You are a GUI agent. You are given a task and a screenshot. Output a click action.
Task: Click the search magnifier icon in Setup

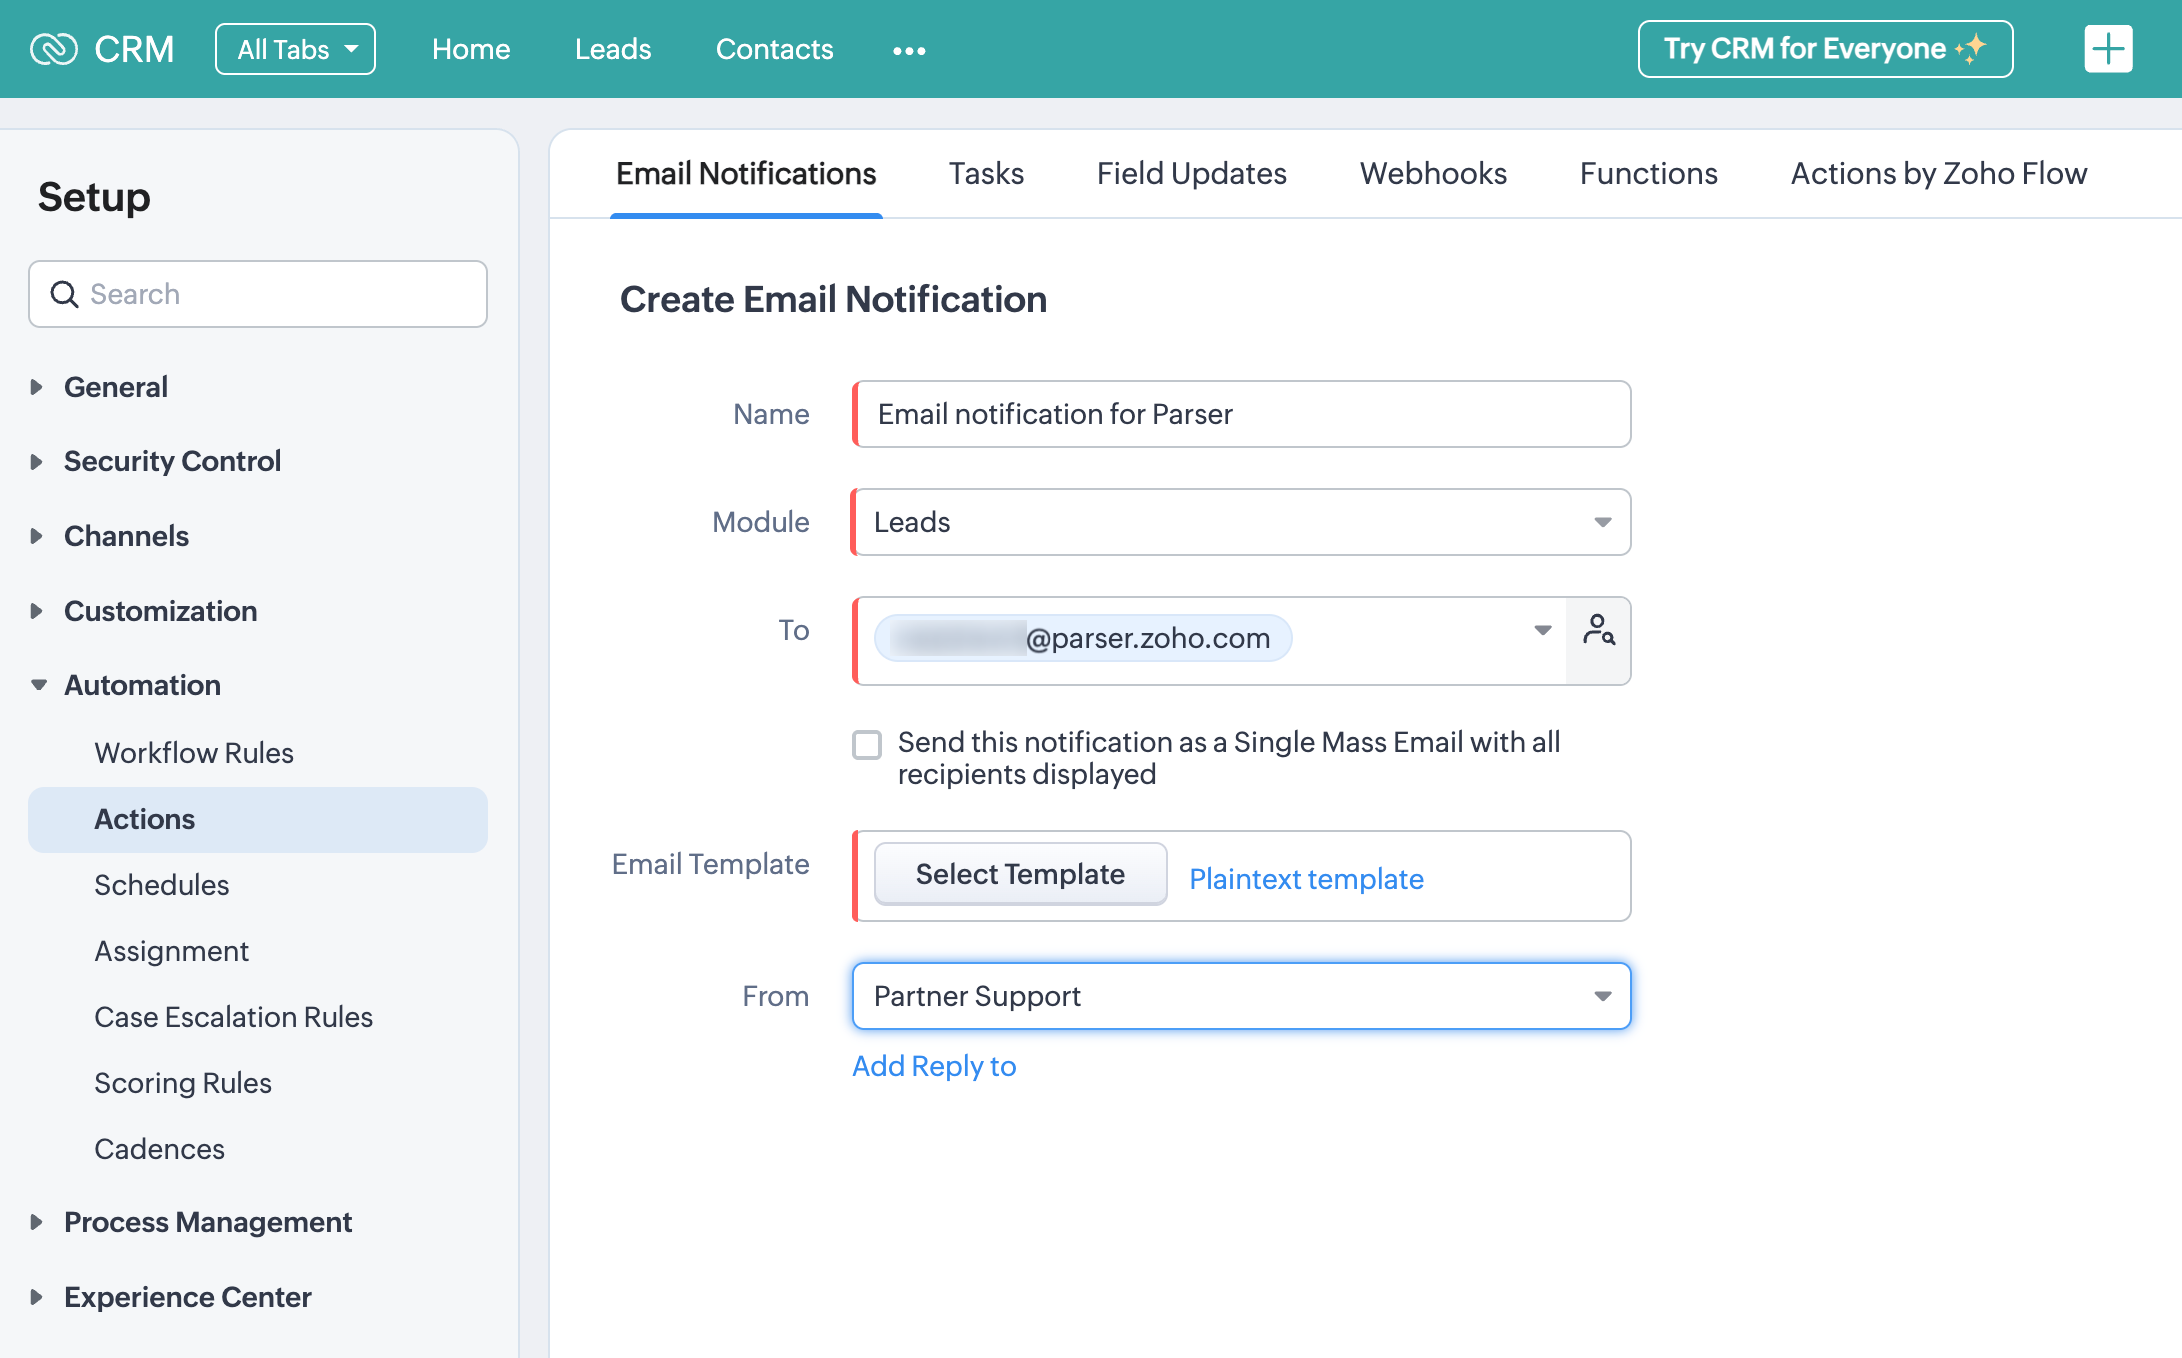[x=65, y=294]
